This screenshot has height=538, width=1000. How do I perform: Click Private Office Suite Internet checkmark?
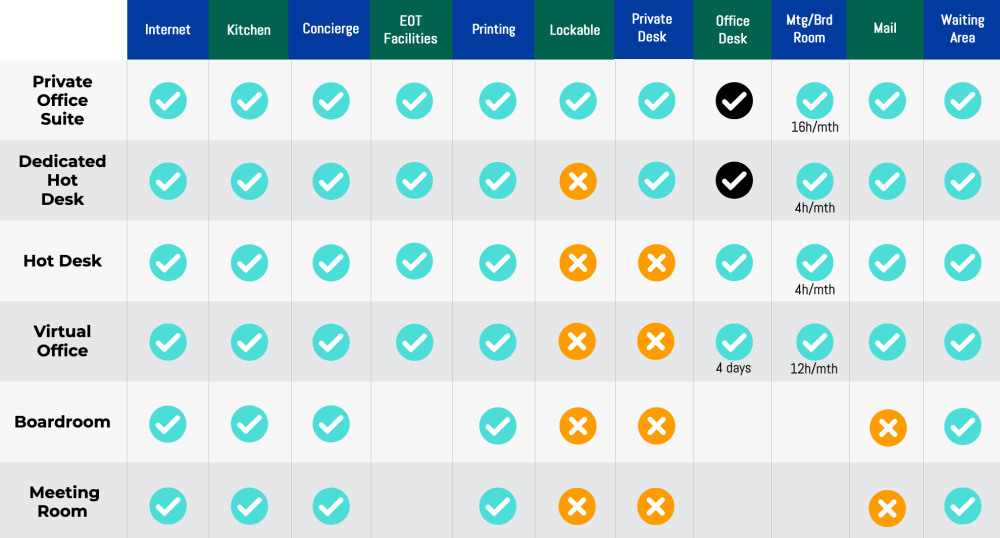[x=168, y=100]
